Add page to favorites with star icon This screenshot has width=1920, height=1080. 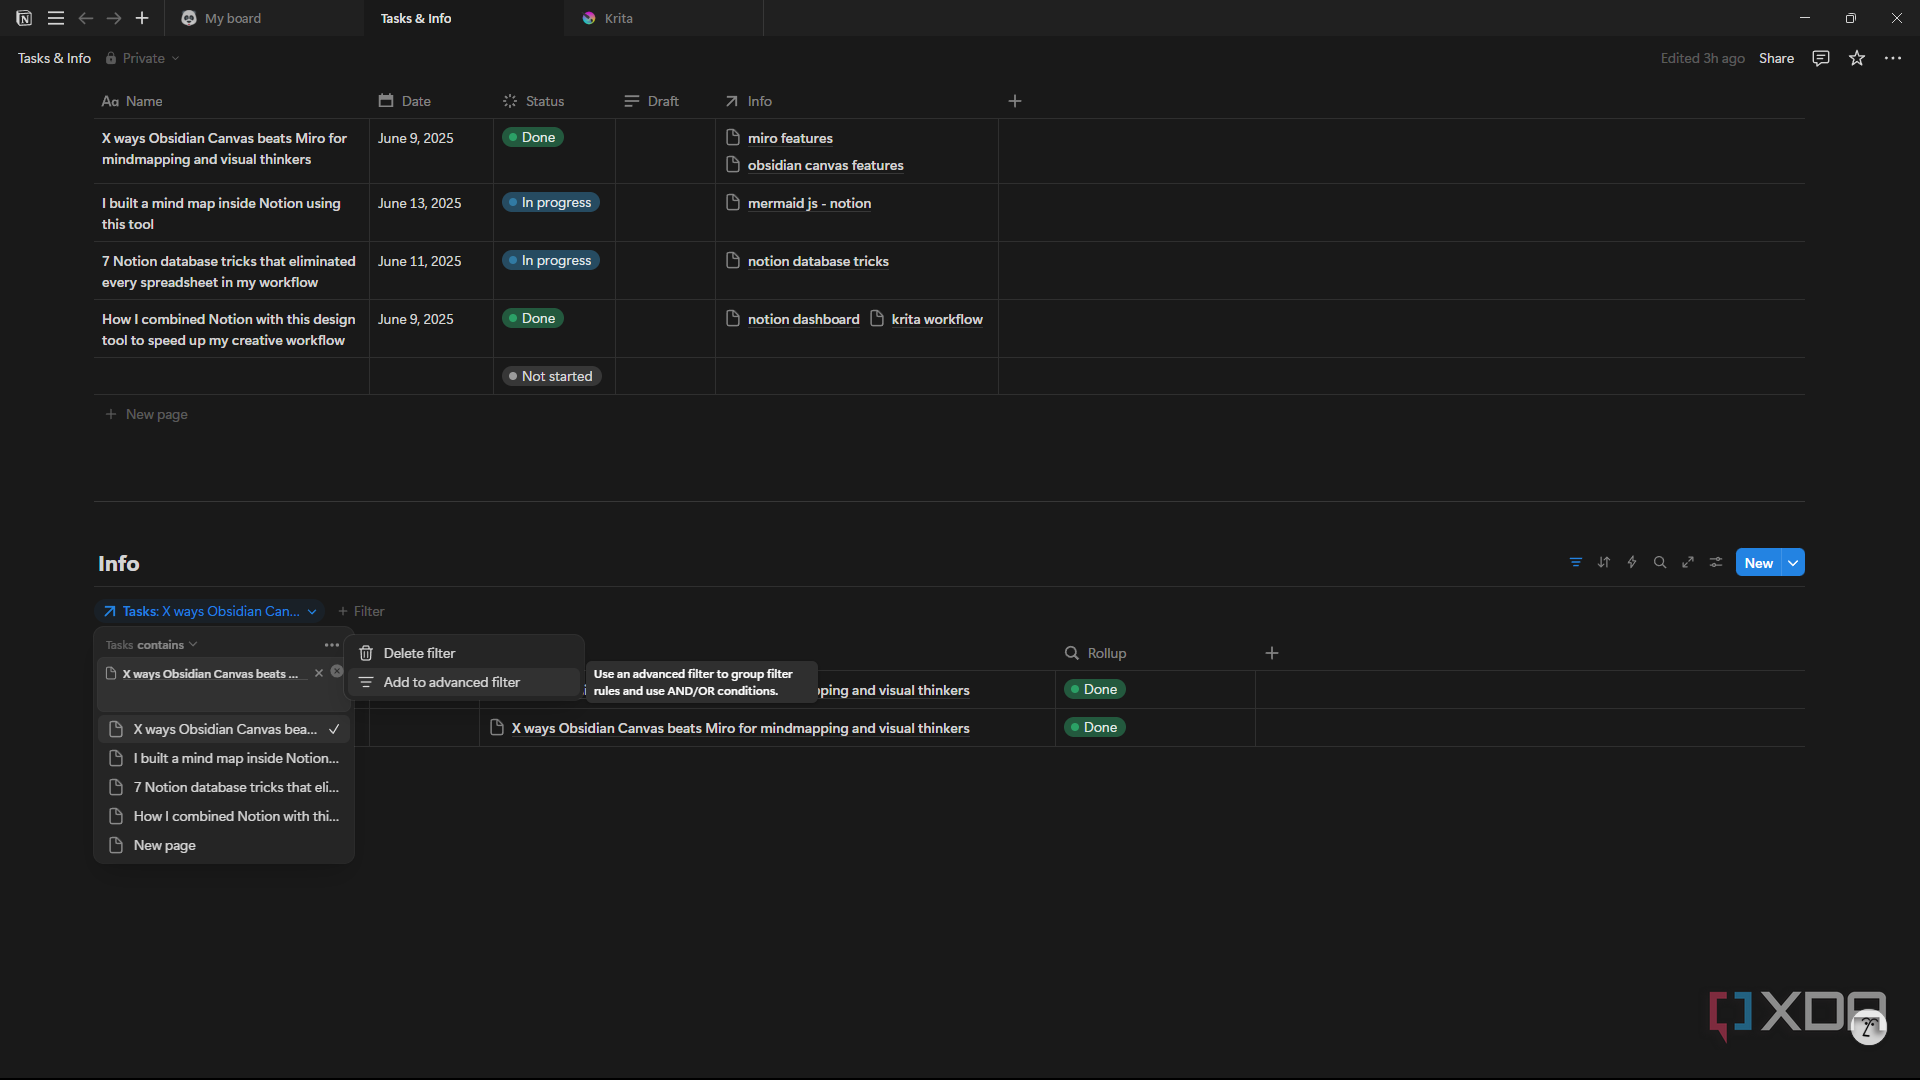1857,58
